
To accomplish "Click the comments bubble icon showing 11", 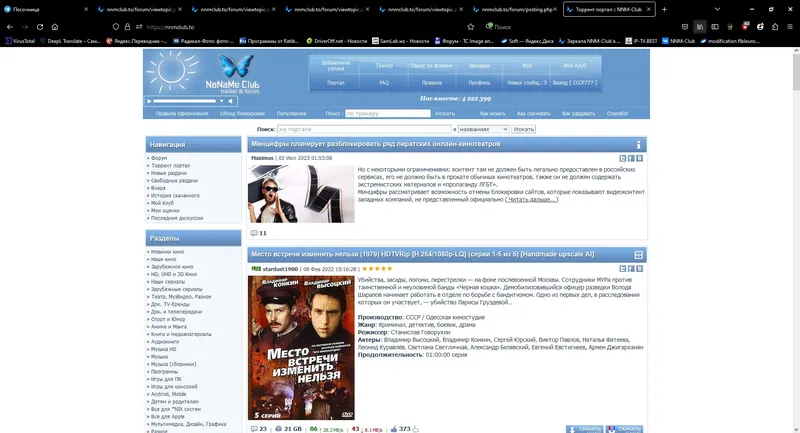I will (x=254, y=233).
